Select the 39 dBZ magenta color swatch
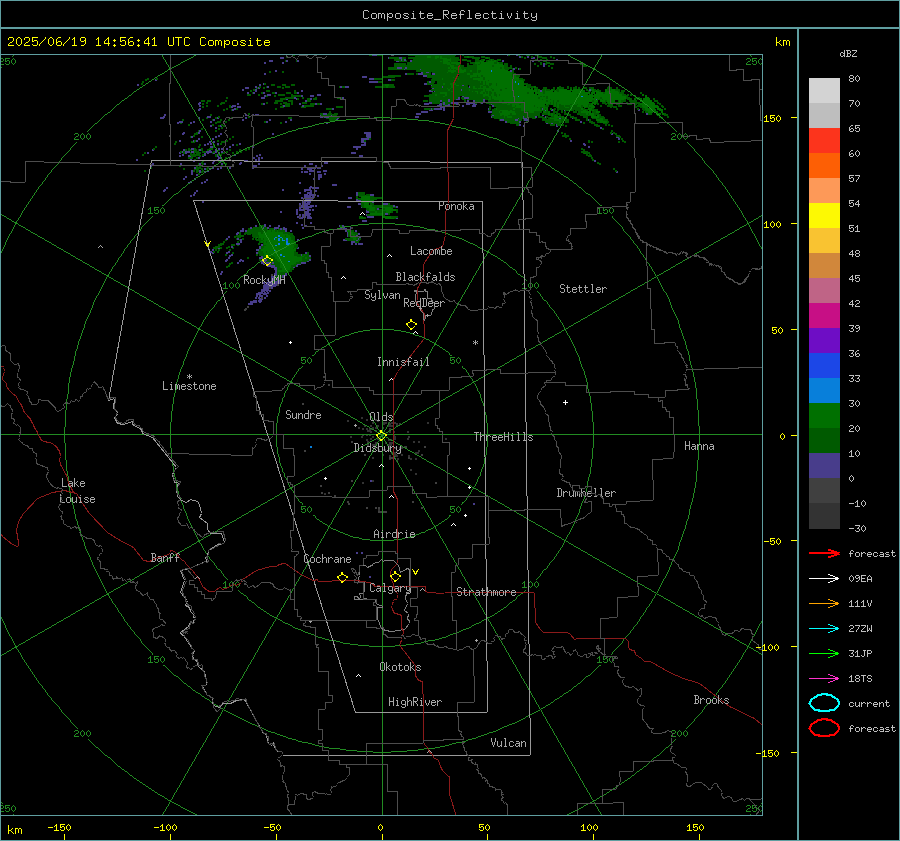900x841 pixels. pyautogui.click(x=824, y=316)
